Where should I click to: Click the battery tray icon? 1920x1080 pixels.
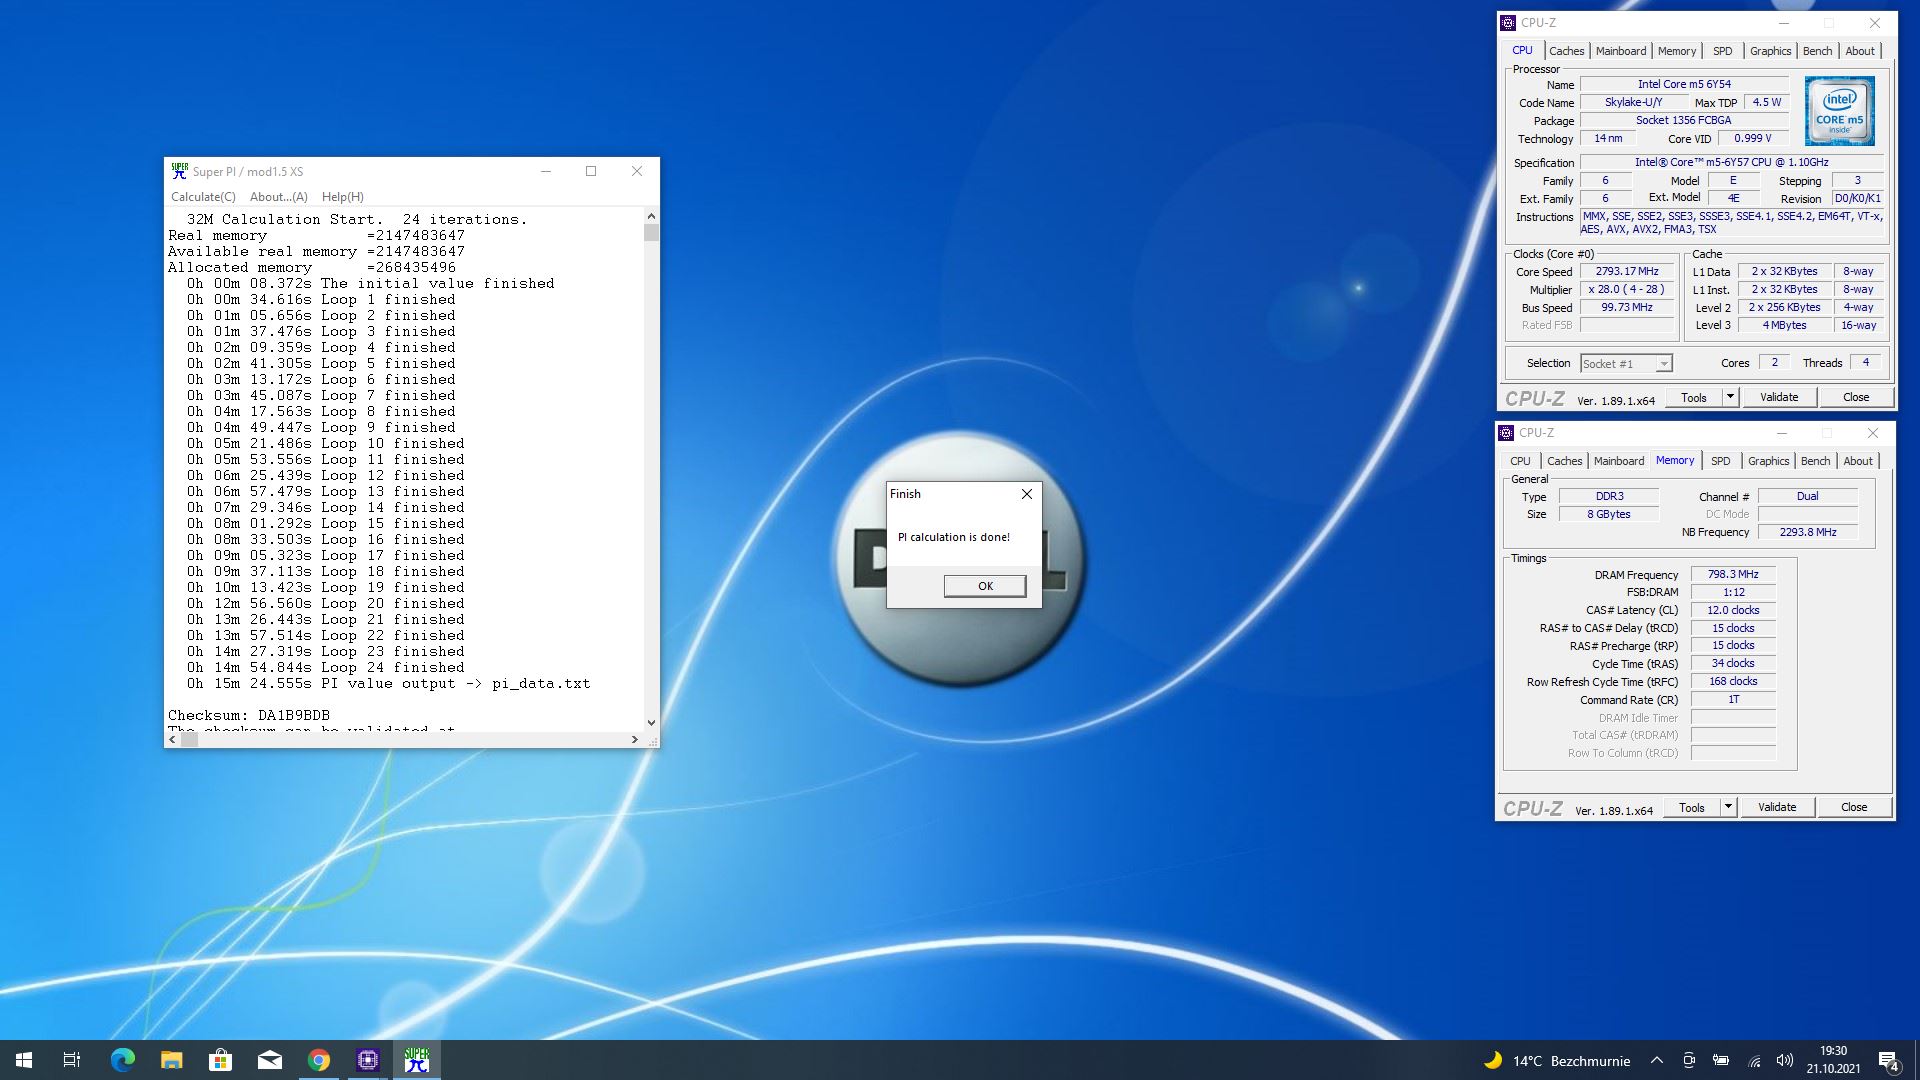[x=1721, y=1061]
